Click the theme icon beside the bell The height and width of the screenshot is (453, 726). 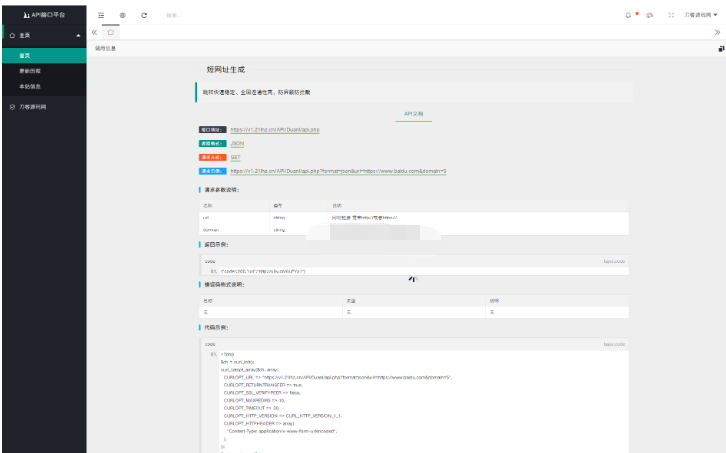650,15
